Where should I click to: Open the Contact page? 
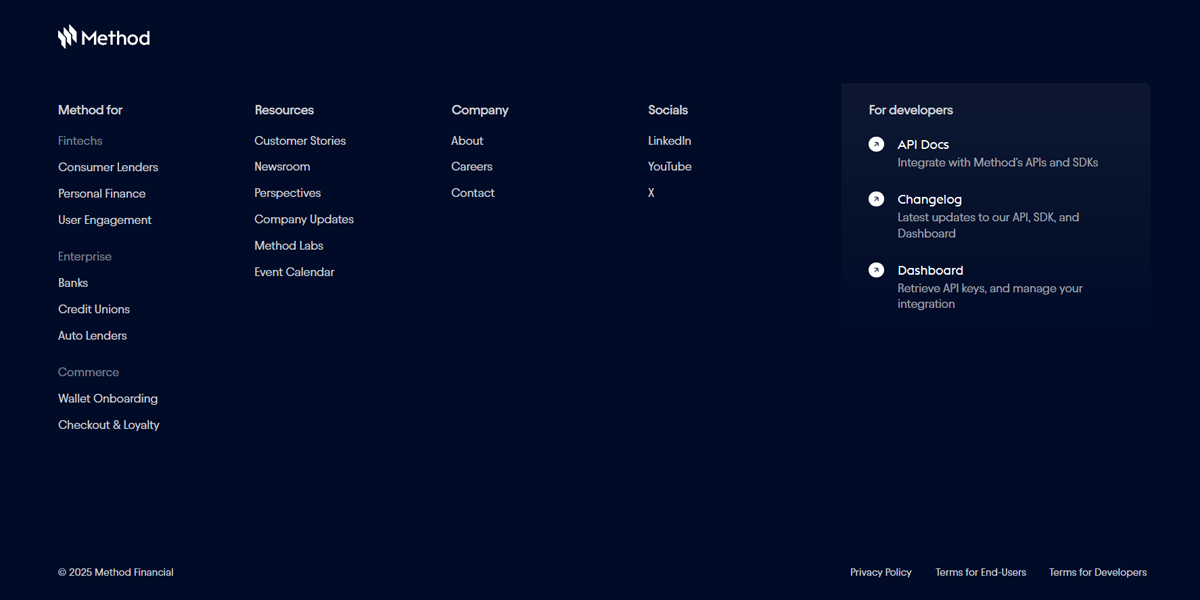tap(473, 193)
